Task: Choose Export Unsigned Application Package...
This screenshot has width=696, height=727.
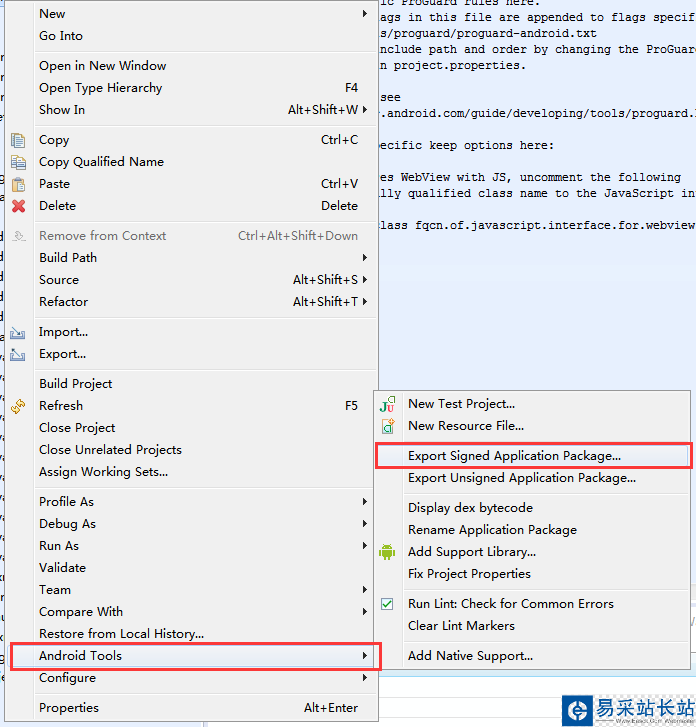Action: (x=532, y=478)
